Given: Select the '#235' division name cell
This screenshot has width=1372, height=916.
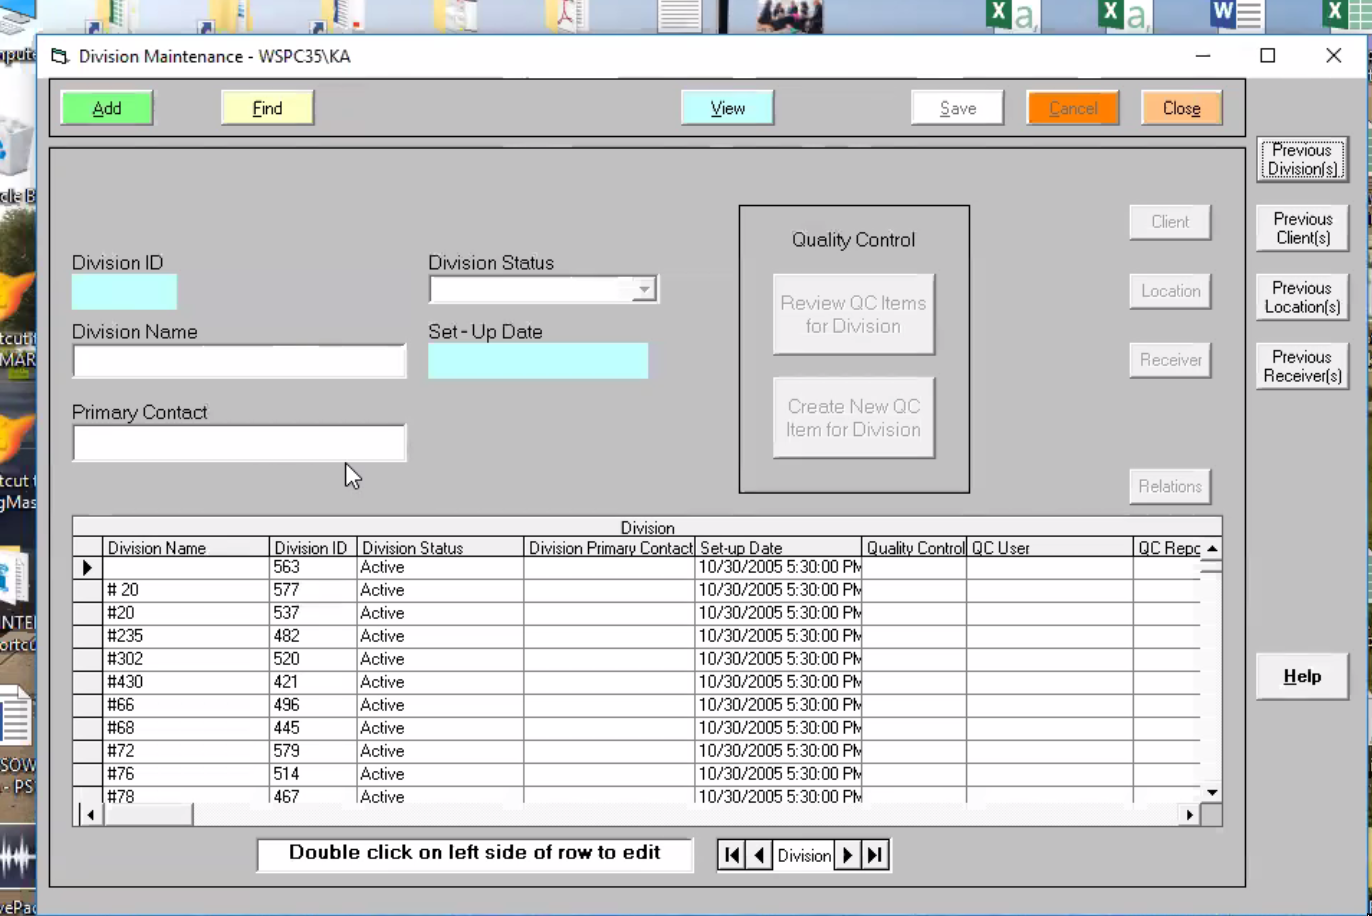Looking at the screenshot, I should coord(186,637).
